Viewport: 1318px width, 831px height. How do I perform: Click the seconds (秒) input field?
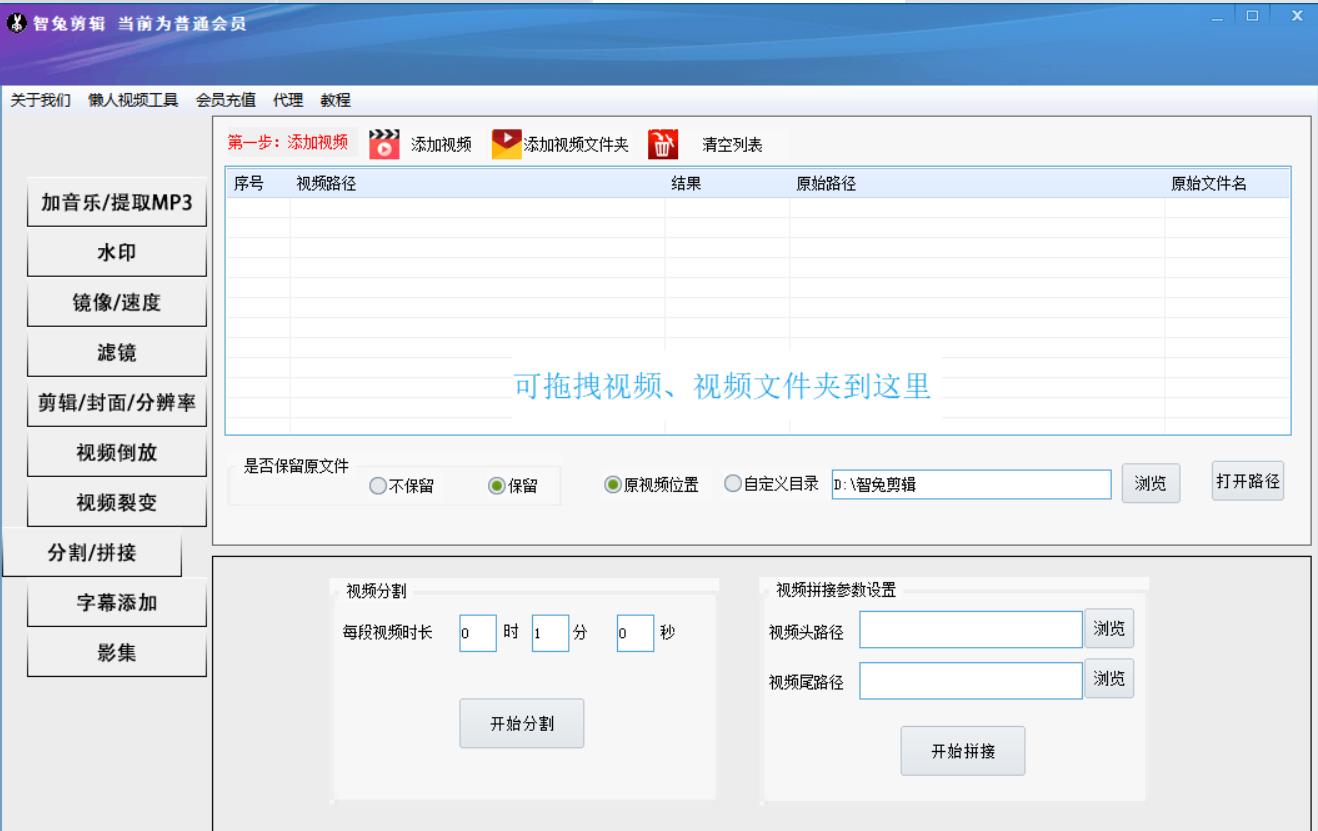coord(635,633)
